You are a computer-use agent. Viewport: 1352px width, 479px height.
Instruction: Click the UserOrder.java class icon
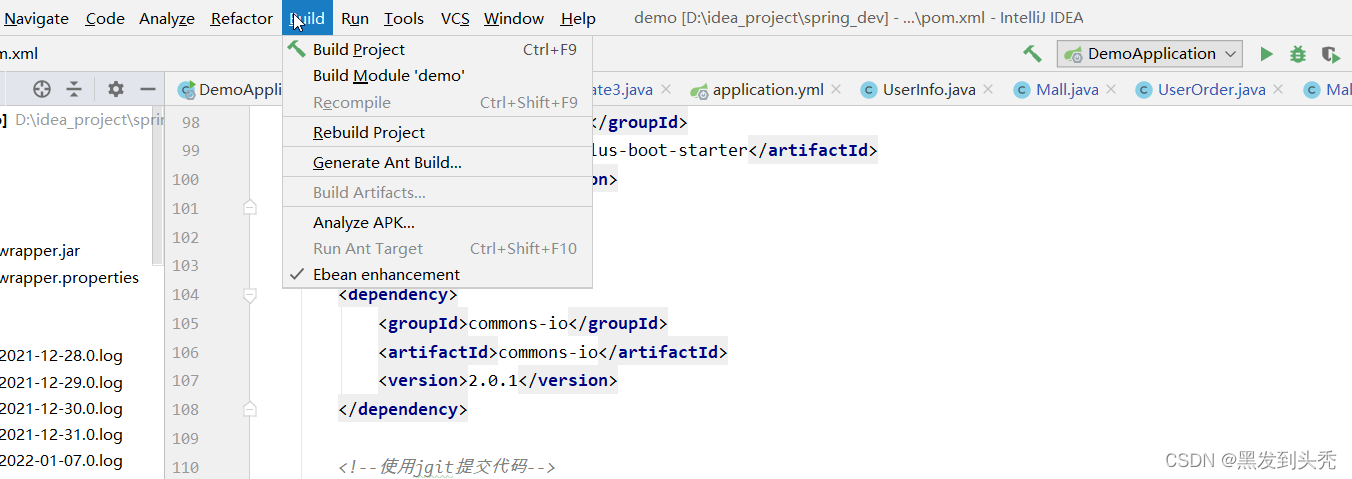tap(1144, 90)
